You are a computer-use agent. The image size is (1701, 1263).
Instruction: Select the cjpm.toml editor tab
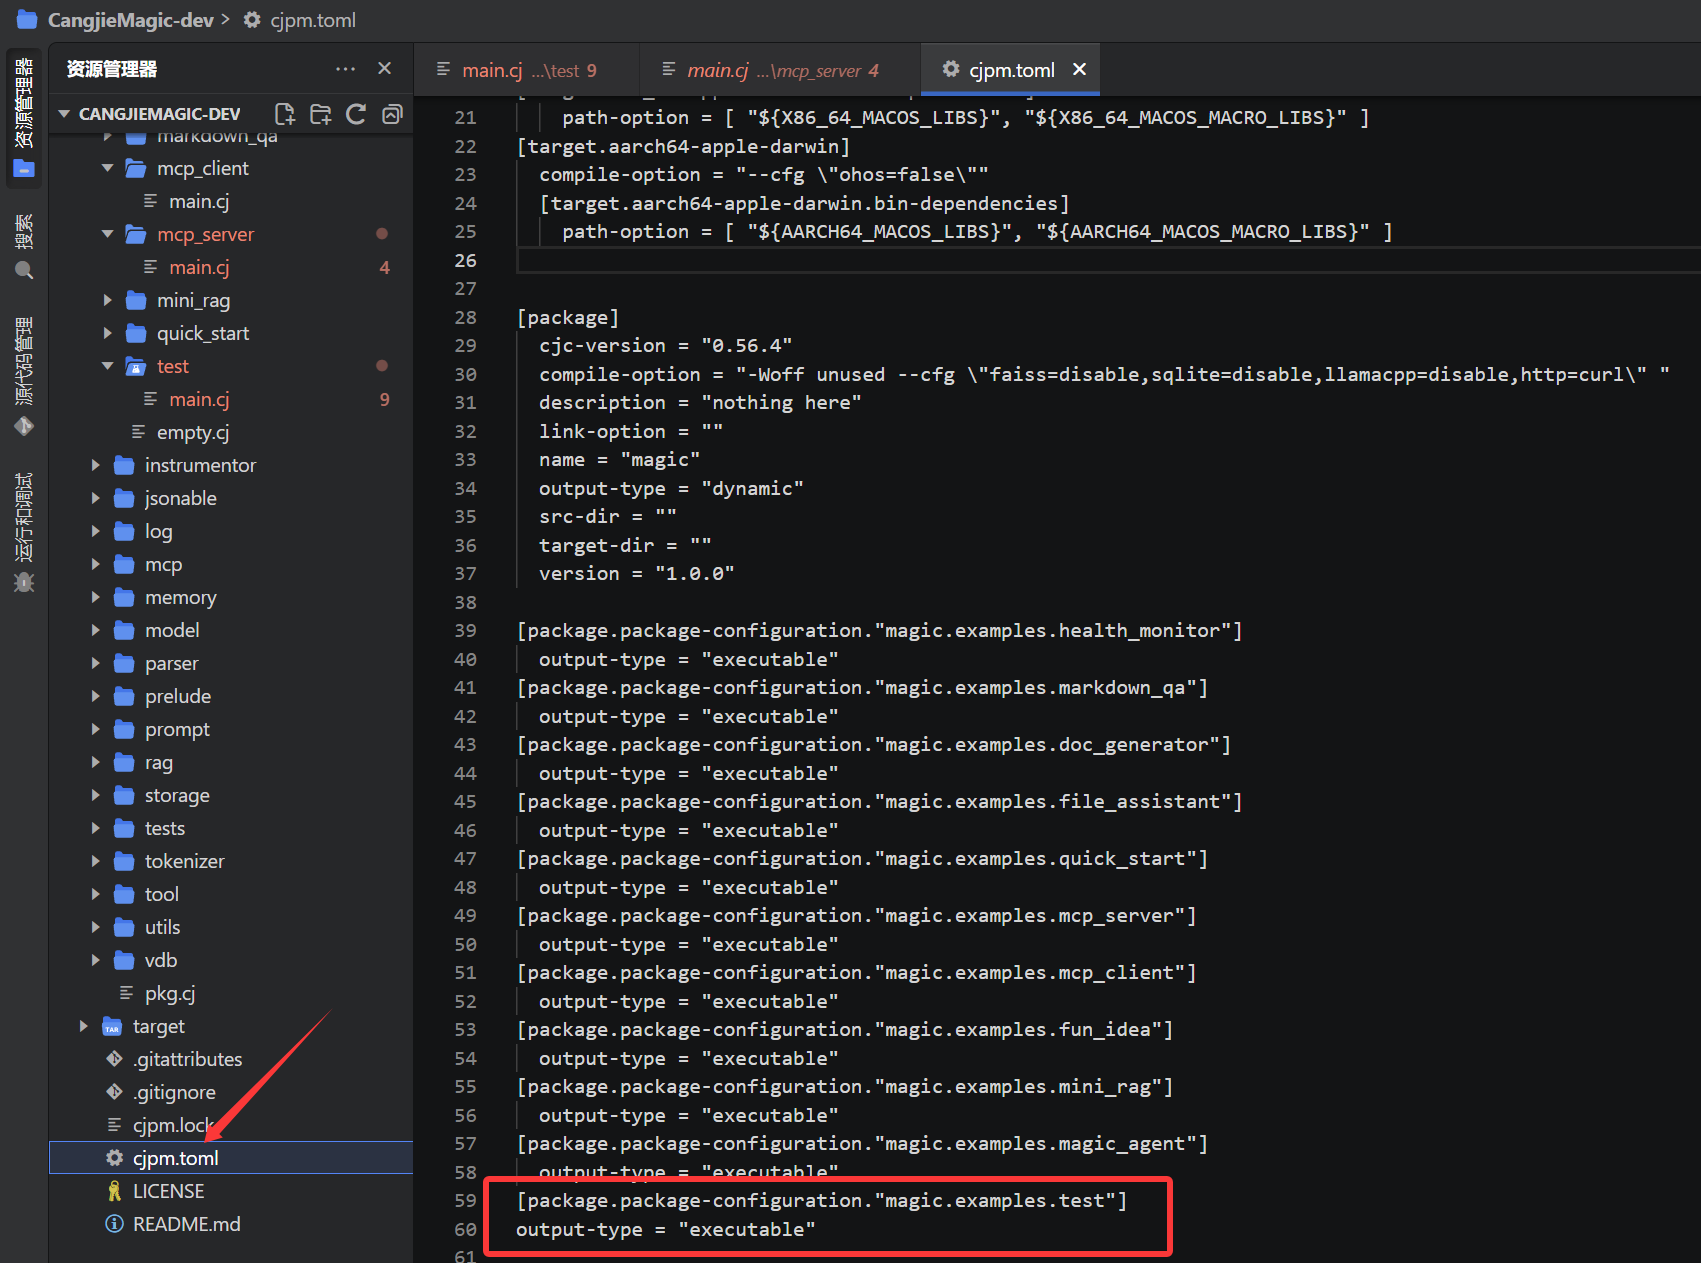tap(1010, 70)
